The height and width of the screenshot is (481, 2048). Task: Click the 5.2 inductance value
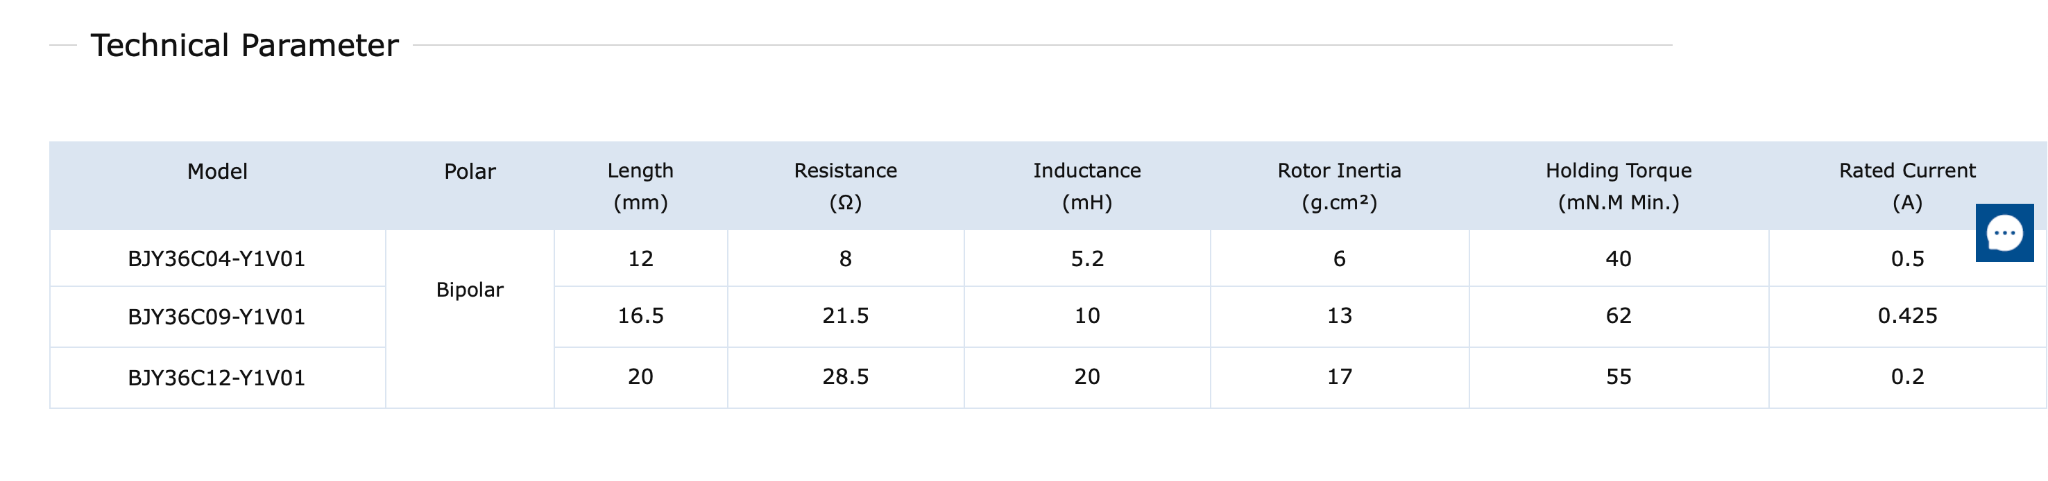coord(1086,259)
